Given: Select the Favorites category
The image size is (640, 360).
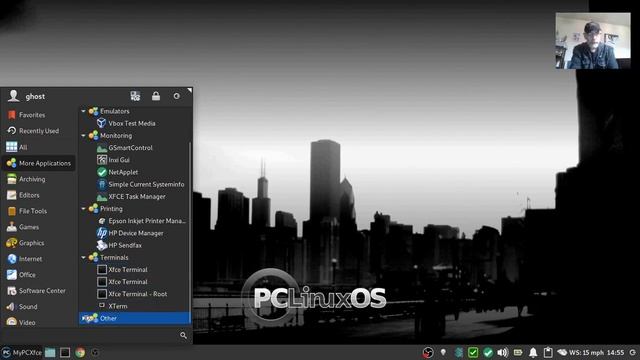Looking at the screenshot, I should coord(39,115).
